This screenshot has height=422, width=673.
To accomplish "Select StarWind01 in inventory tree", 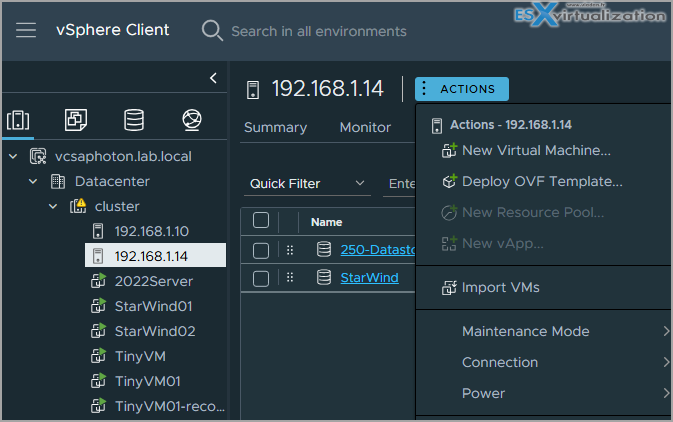I will pos(153,306).
